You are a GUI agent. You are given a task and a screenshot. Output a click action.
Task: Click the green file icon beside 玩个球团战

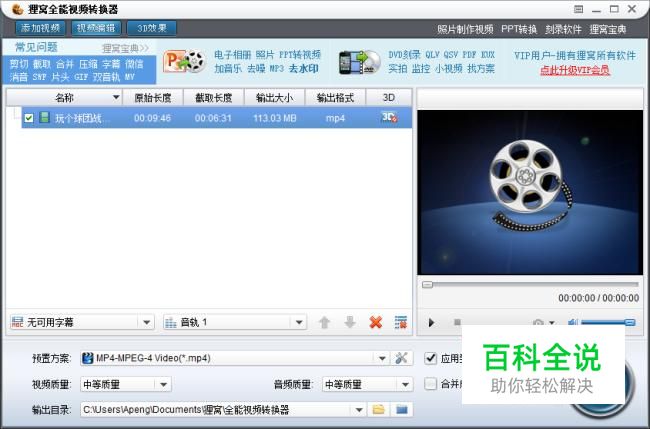tap(44, 117)
